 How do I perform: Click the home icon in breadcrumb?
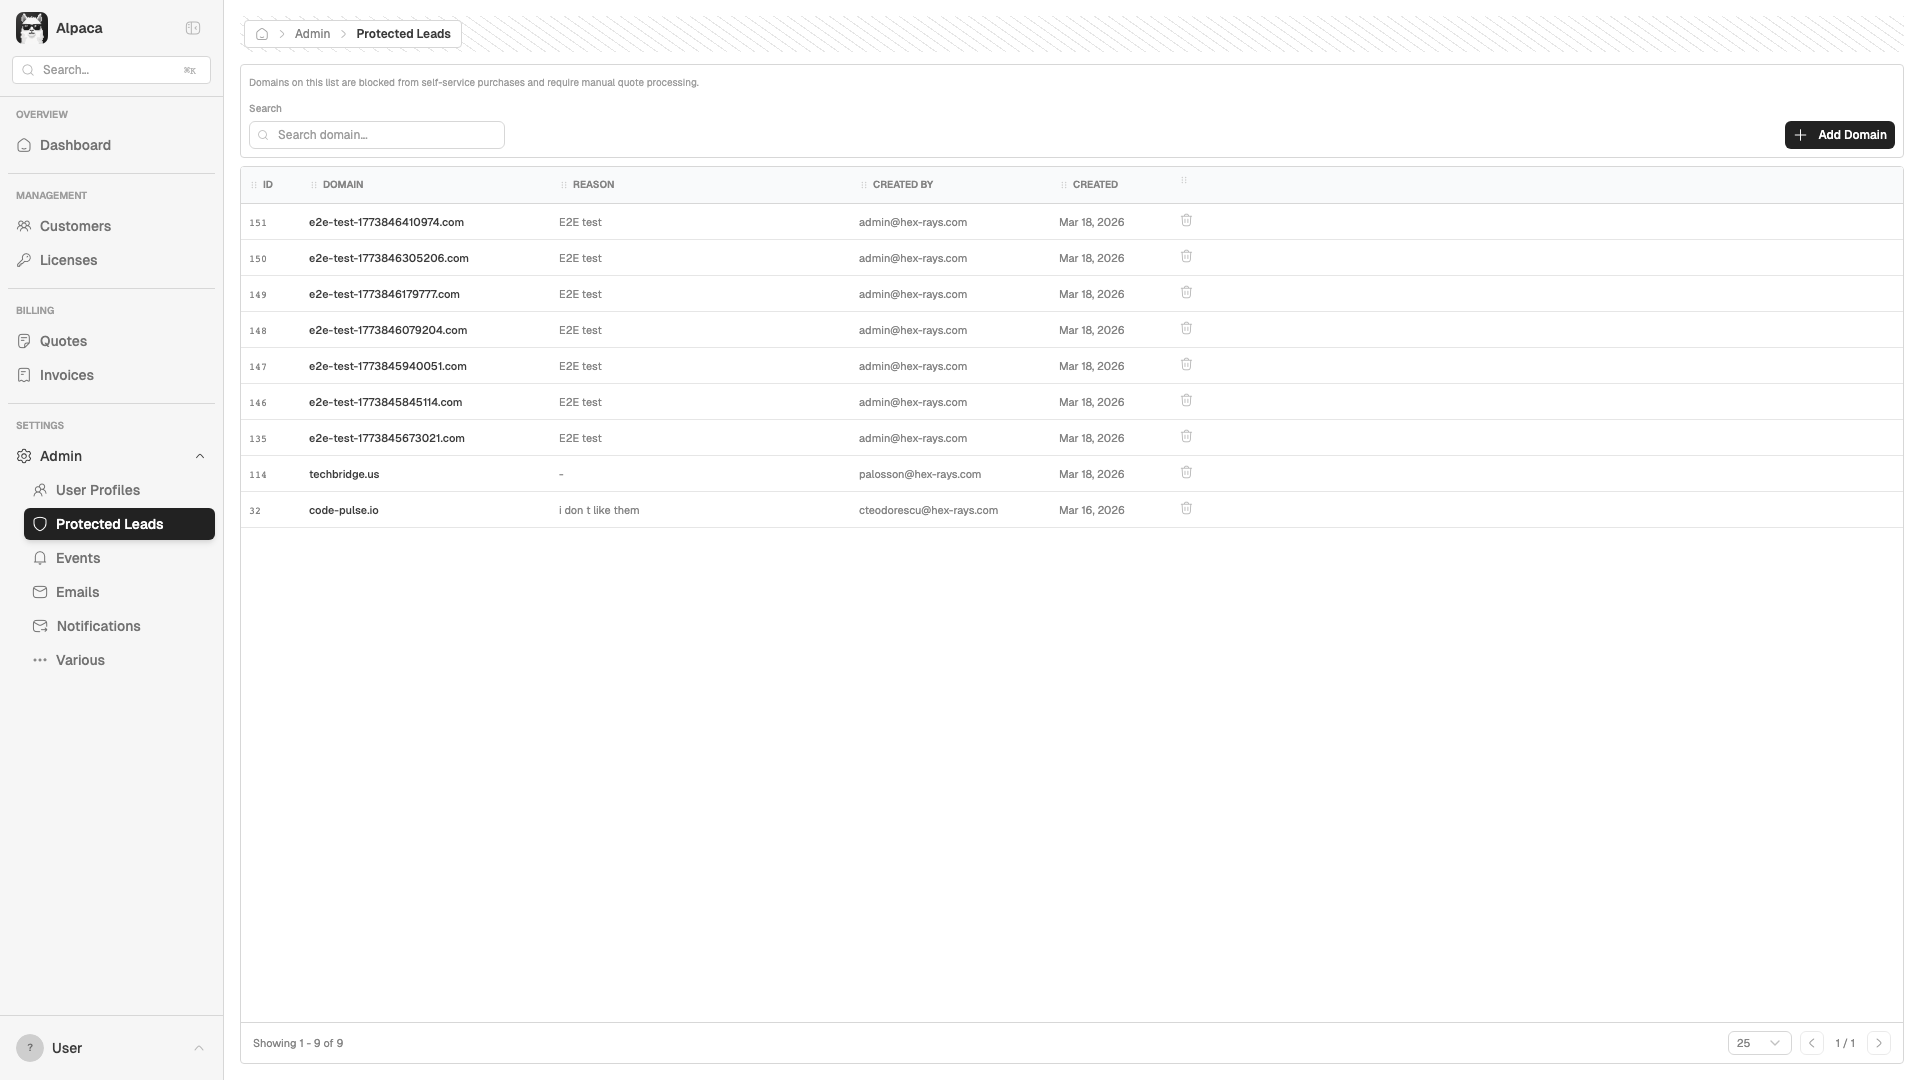pos(262,34)
